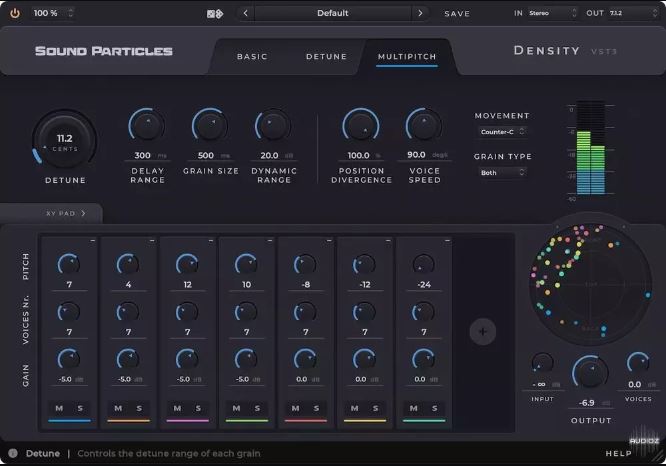Click the Voices level knob

(638, 364)
